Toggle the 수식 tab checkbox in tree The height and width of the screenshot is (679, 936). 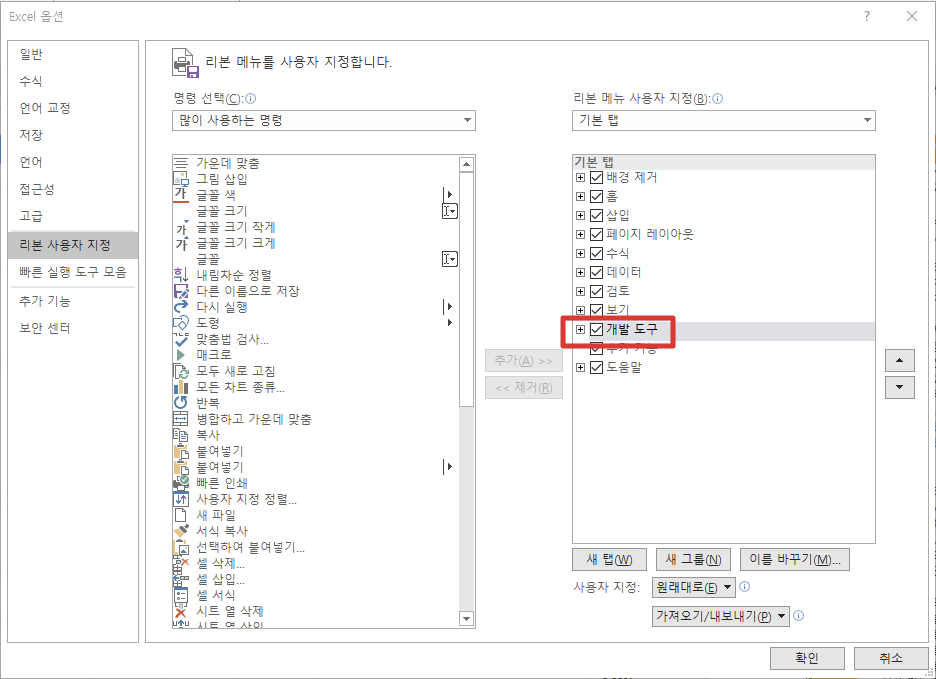click(596, 253)
